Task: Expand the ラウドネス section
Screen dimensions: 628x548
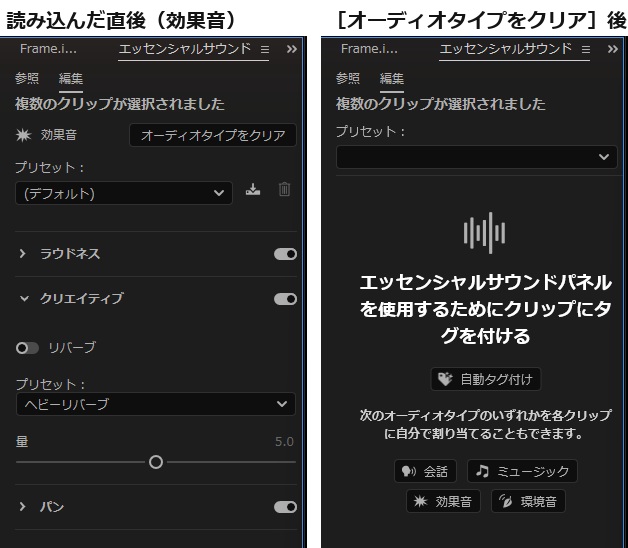Action: pos(23,254)
